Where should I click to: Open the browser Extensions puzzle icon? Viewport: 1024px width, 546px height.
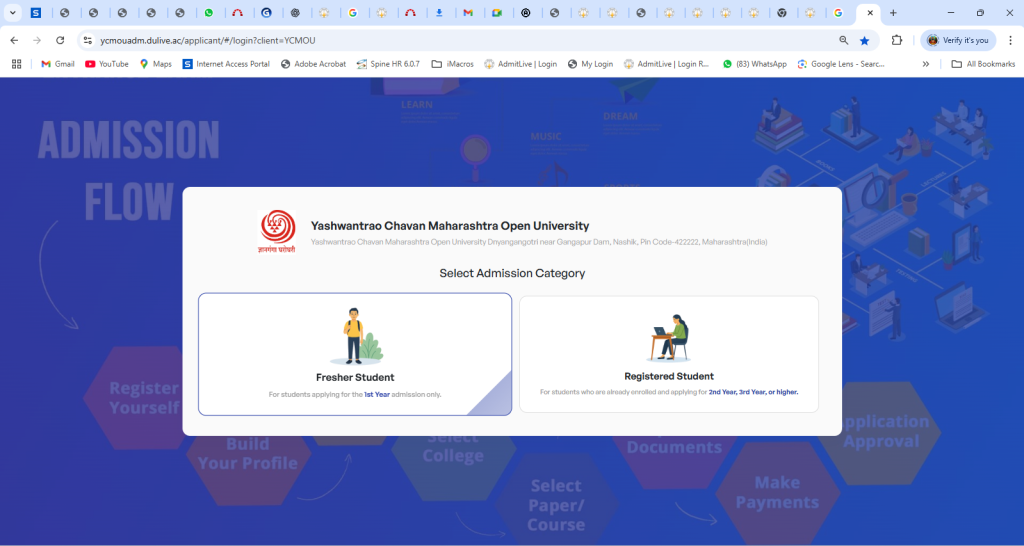click(897, 40)
